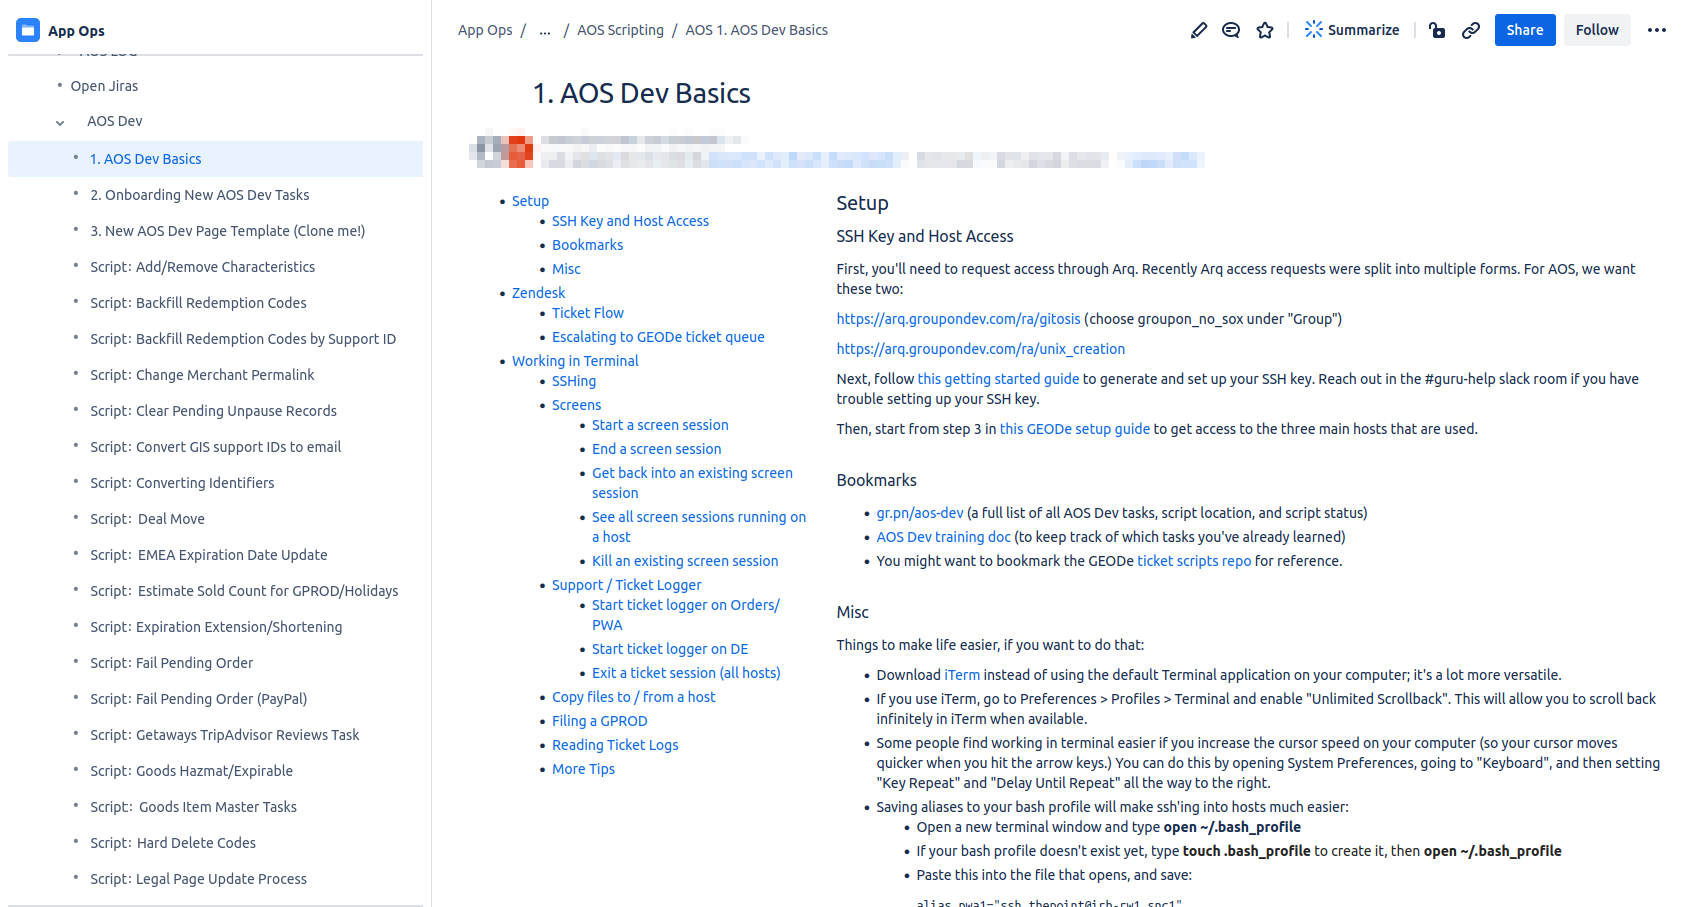
Task: Click the App Ops space icon
Action: click(28, 30)
